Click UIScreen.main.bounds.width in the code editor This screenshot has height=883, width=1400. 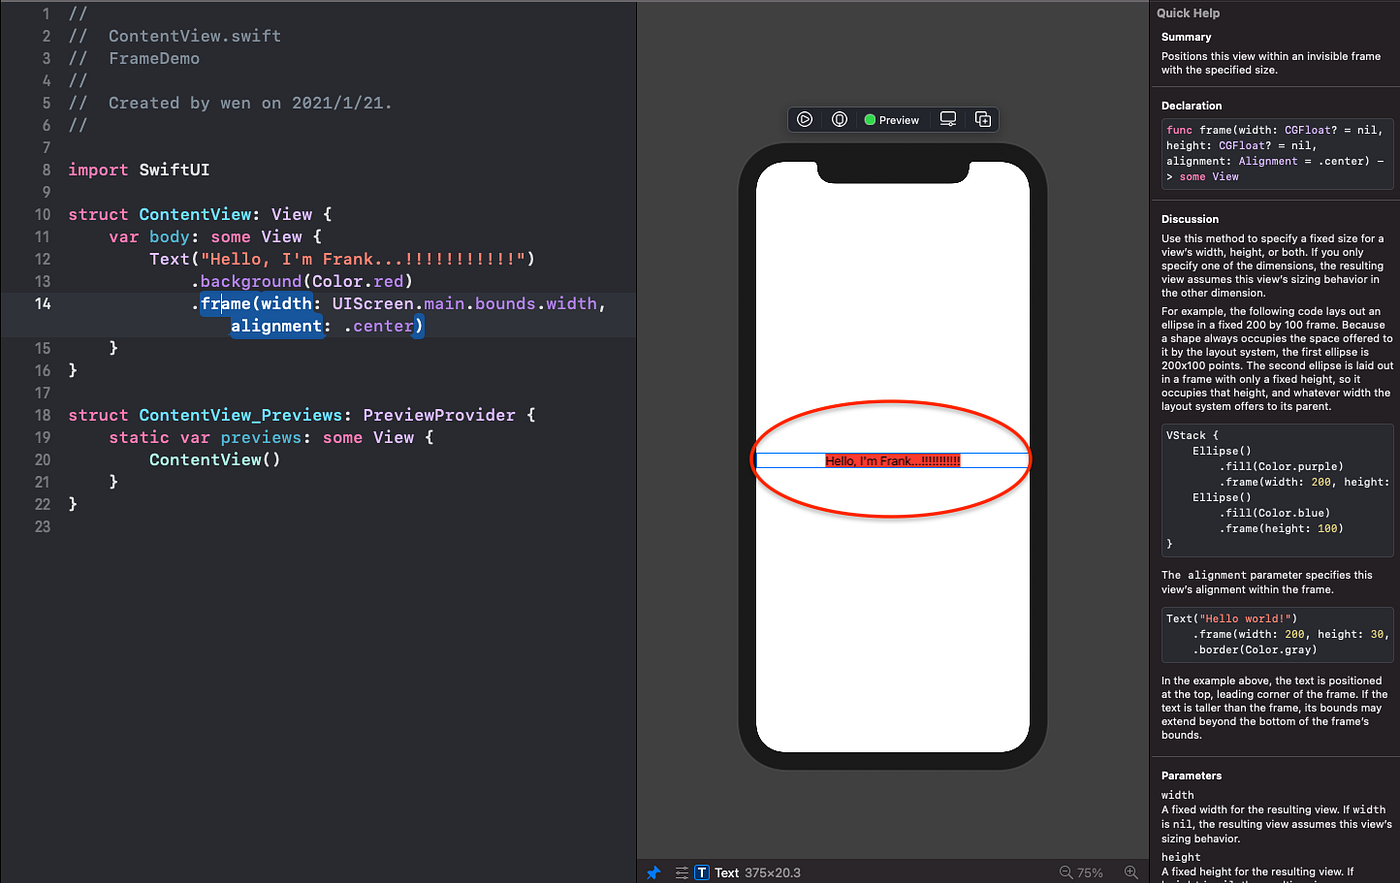pos(464,303)
